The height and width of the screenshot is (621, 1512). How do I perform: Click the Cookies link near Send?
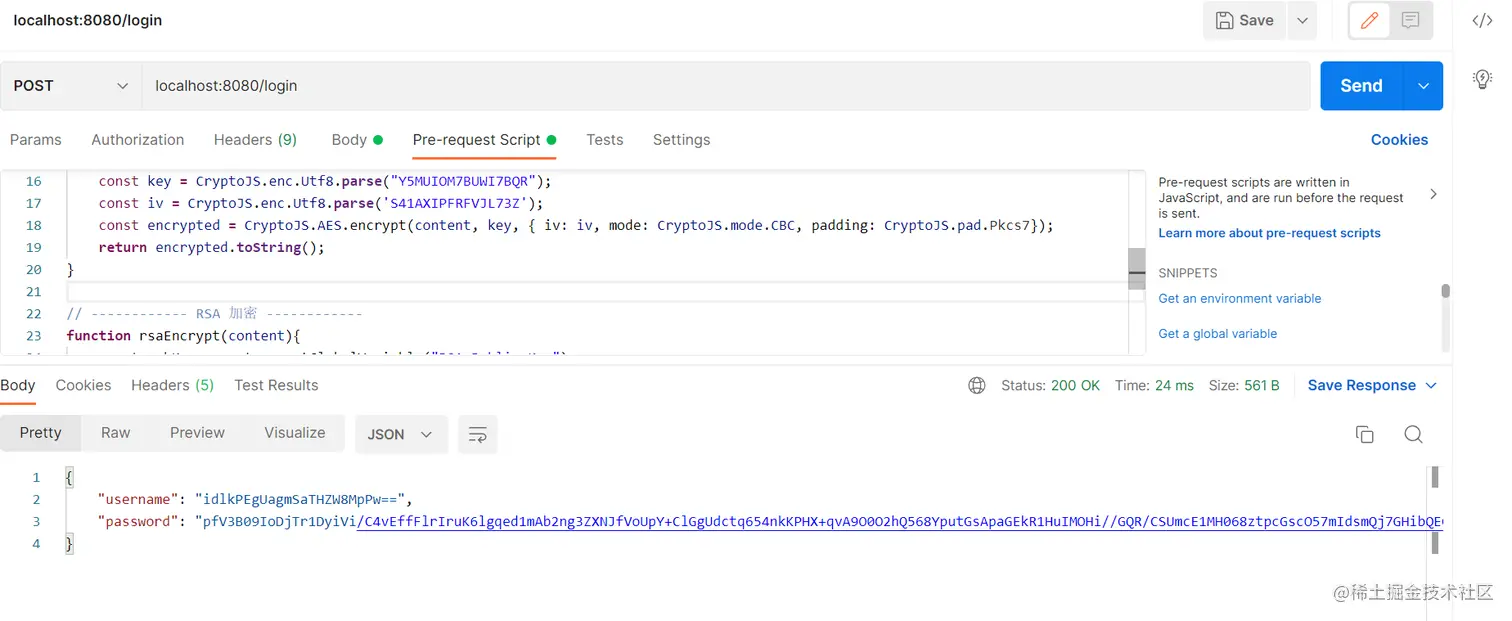(x=1399, y=140)
